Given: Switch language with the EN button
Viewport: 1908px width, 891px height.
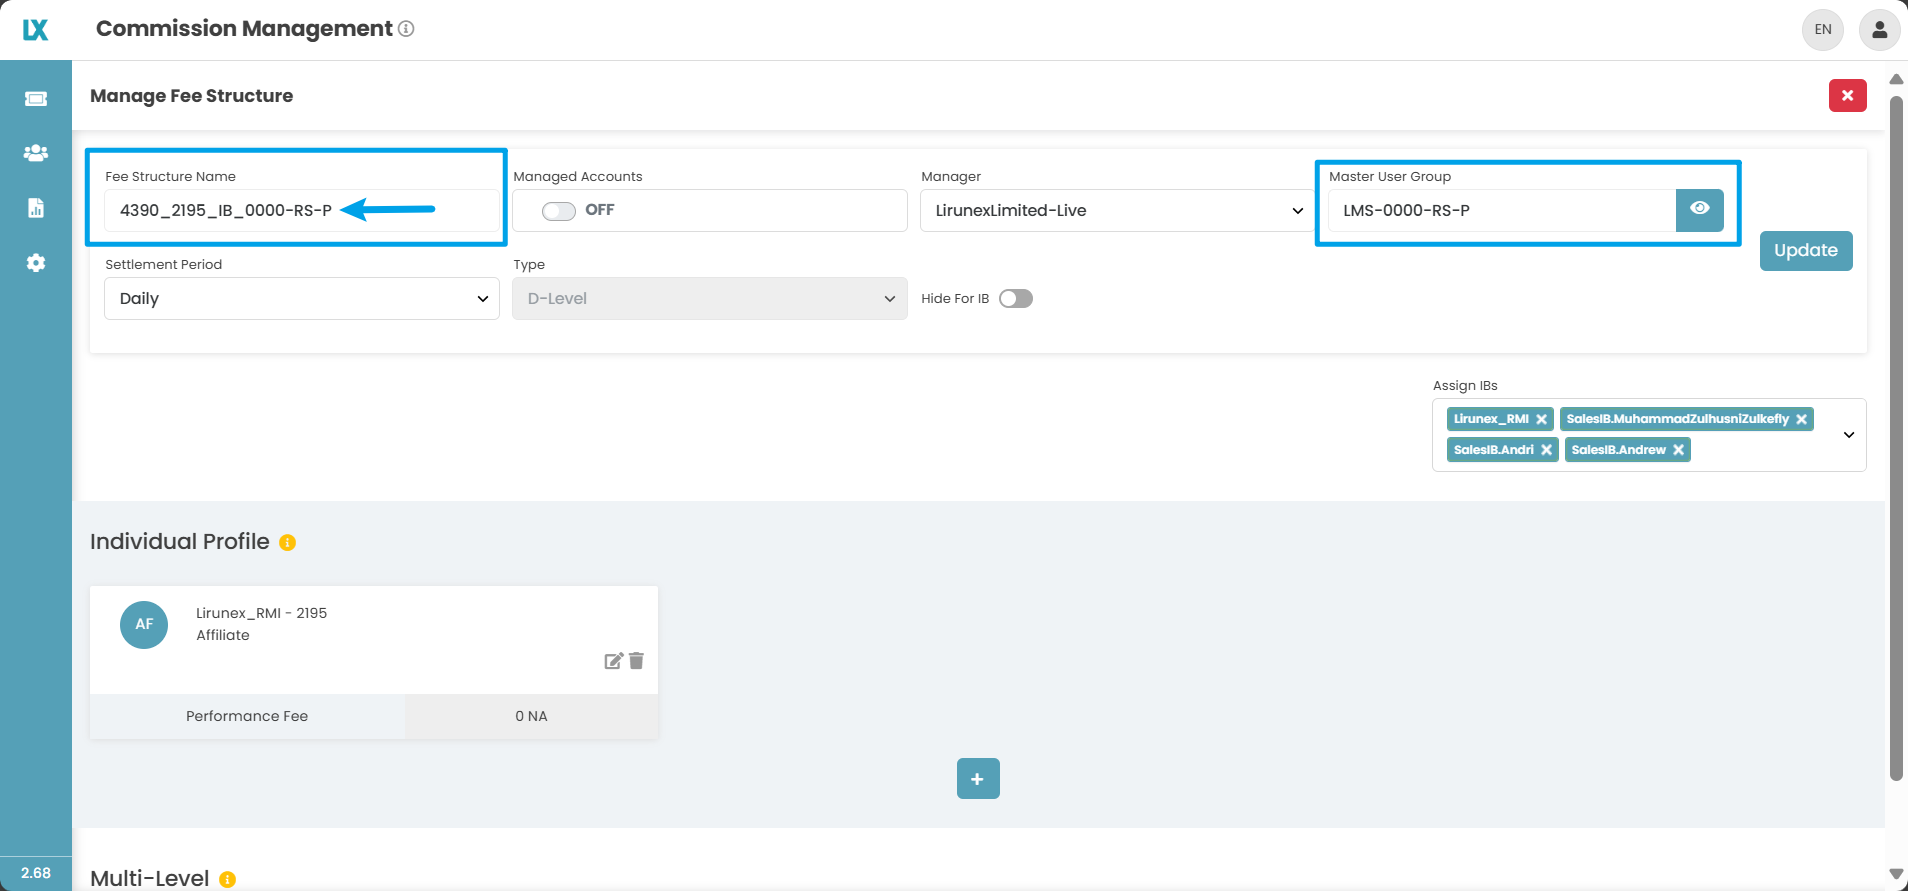Looking at the screenshot, I should (1823, 30).
